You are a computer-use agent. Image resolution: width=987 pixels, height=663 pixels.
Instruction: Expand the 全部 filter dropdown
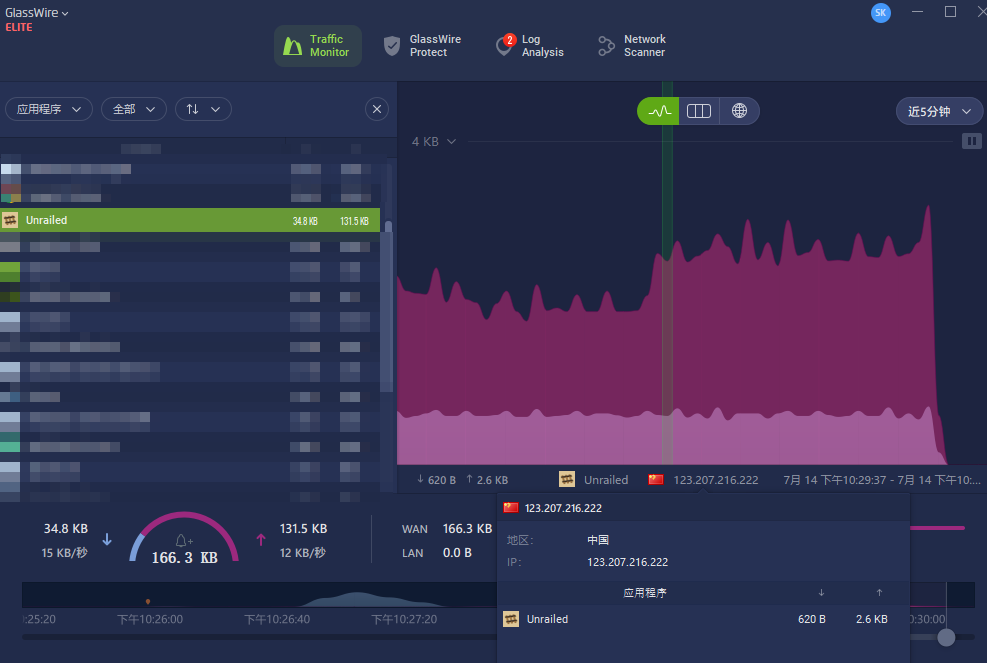(x=133, y=110)
